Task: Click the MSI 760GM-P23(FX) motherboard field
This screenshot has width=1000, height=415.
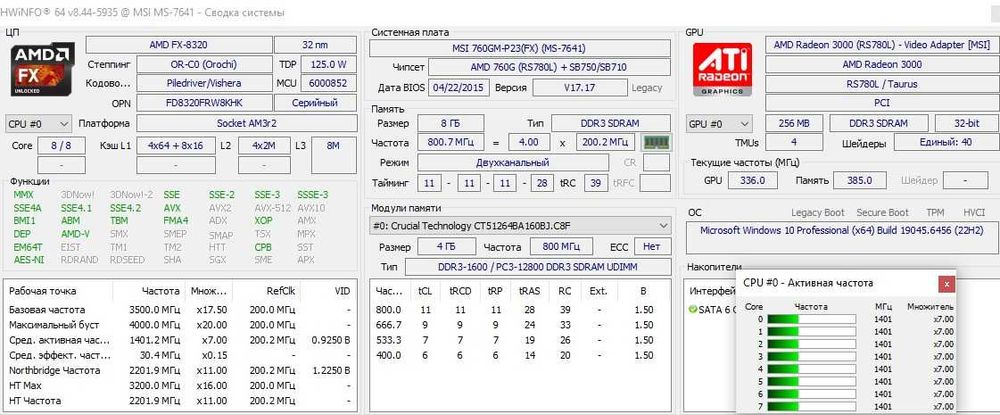Action: tap(520, 48)
